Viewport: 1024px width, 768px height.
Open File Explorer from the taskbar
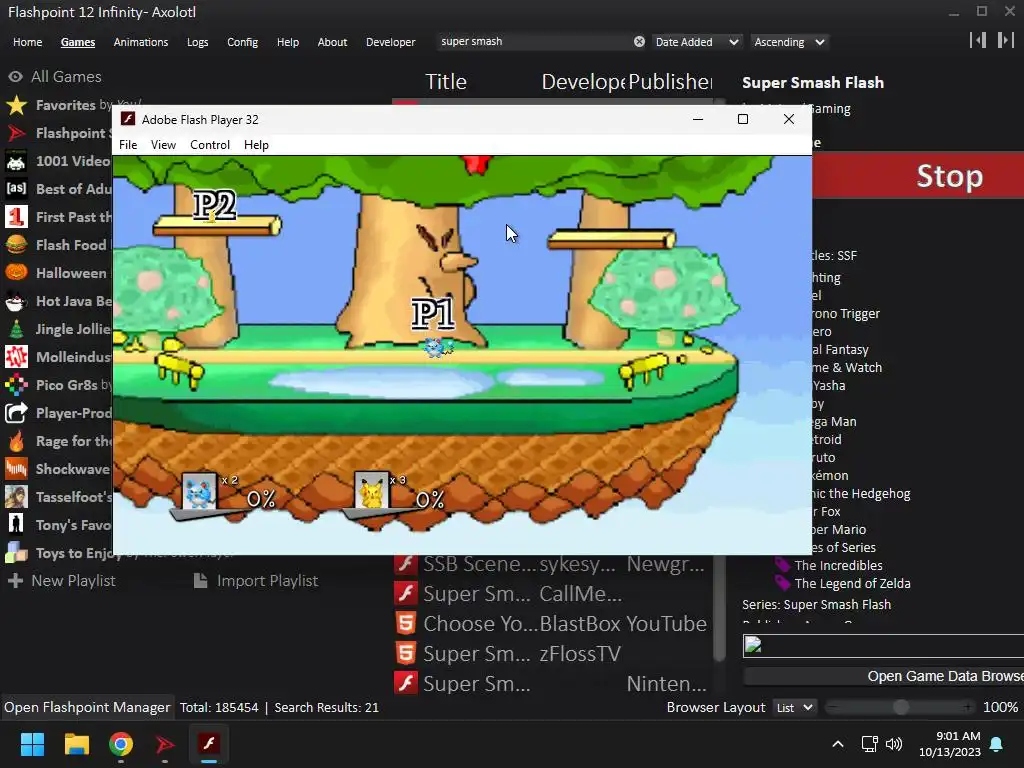point(76,744)
